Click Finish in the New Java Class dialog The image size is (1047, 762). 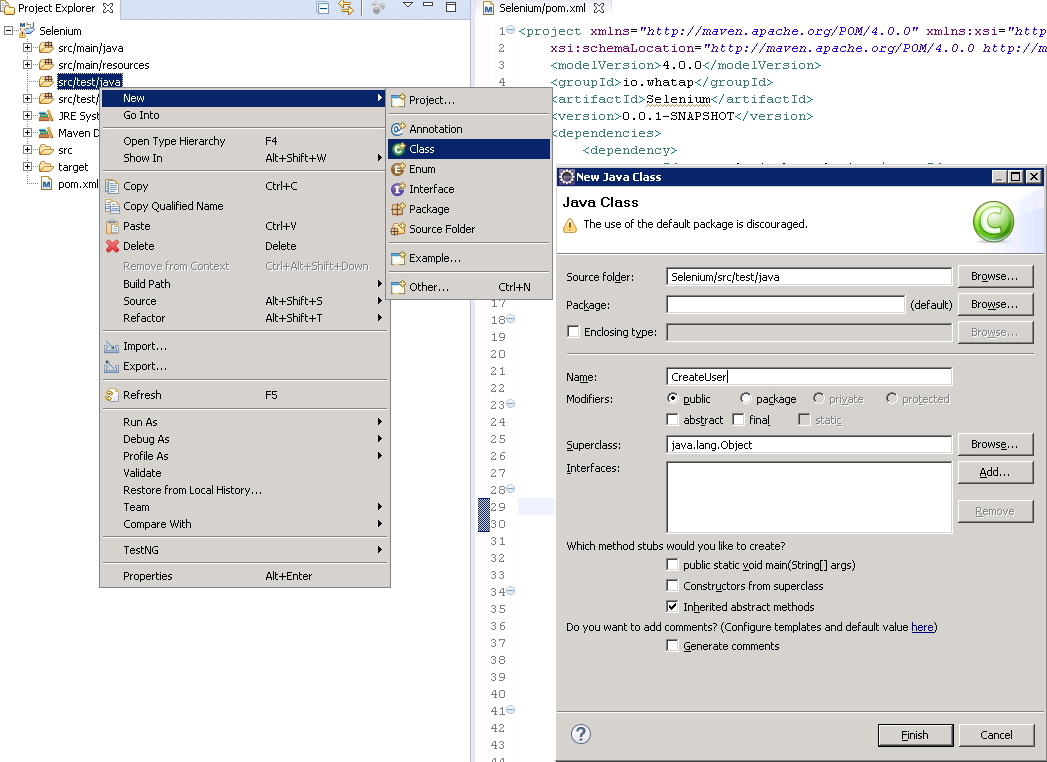914,734
